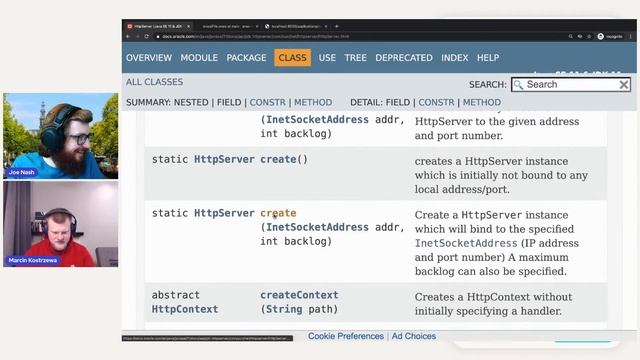This screenshot has width=640, height=360.
Task: Open the HELP navigation item
Action: (488, 58)
